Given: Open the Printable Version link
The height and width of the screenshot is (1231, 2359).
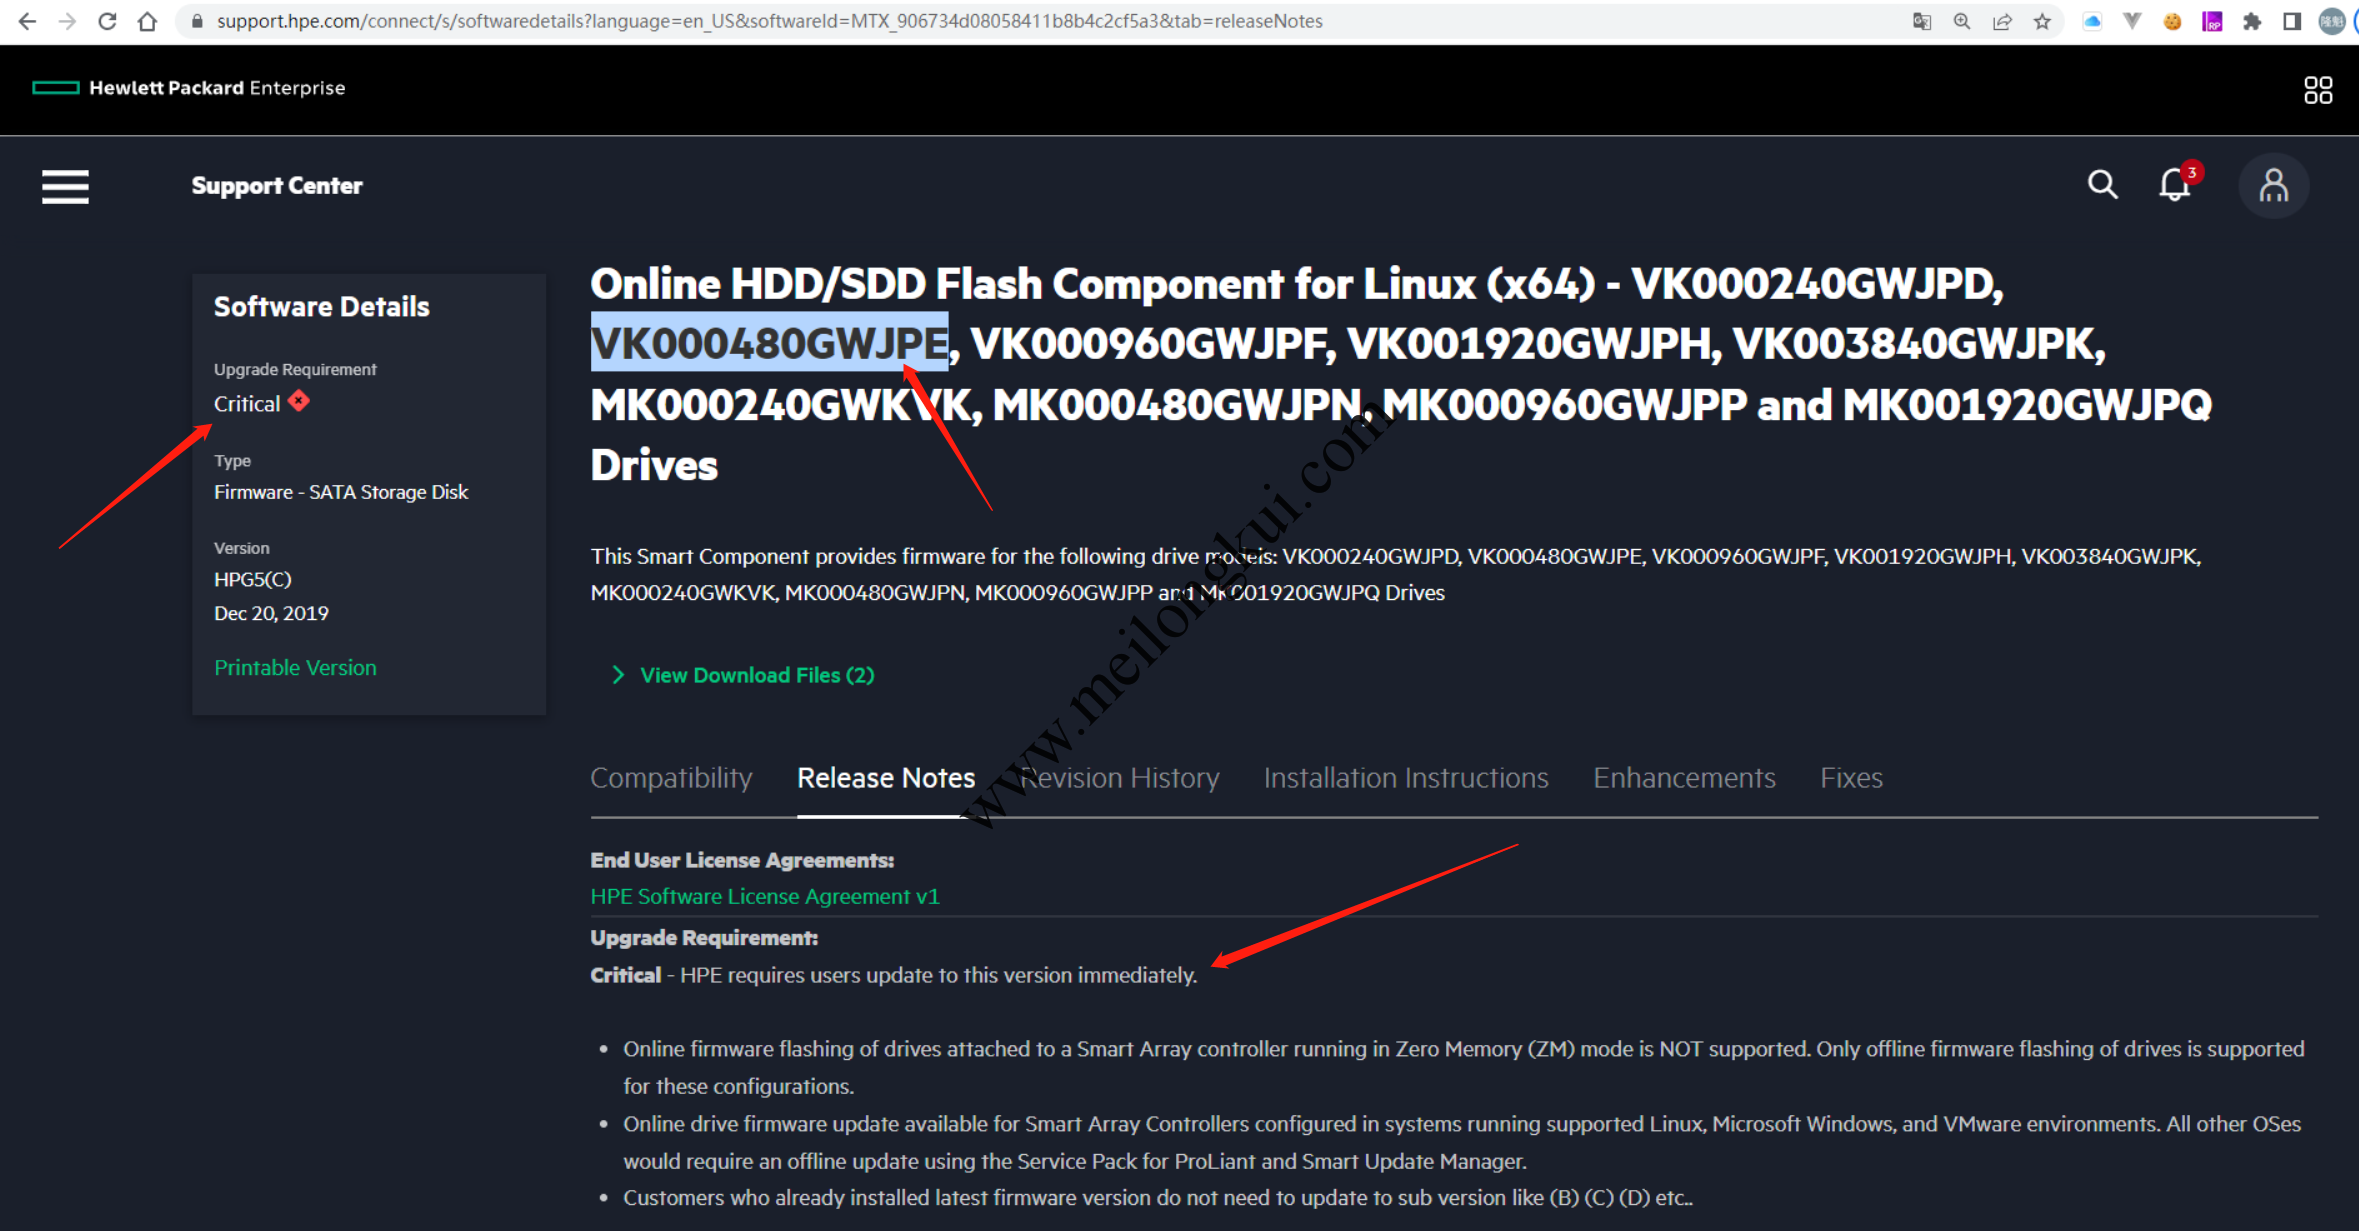Looking at the screenshot, I should coord(295,668).
